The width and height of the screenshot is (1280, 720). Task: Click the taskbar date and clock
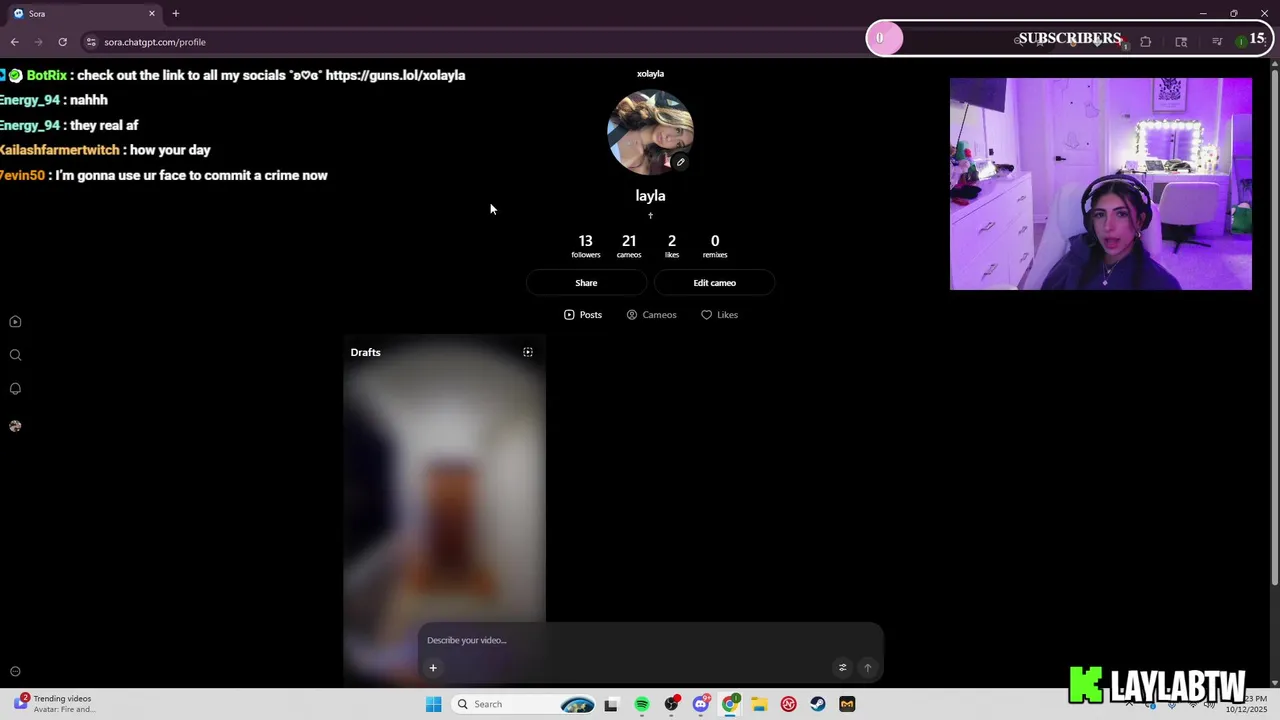click(x=1246, y=704)
